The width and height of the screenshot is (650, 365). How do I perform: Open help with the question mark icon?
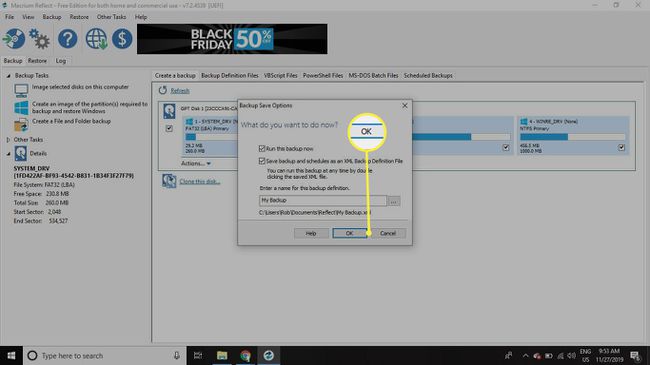[x=68, y=39]
